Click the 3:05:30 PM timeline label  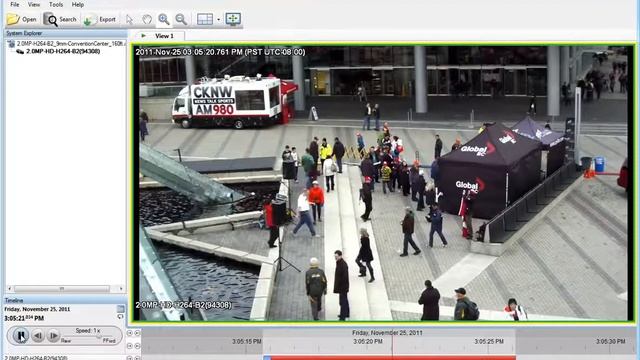pyautogui.click(x=611, y=341)
